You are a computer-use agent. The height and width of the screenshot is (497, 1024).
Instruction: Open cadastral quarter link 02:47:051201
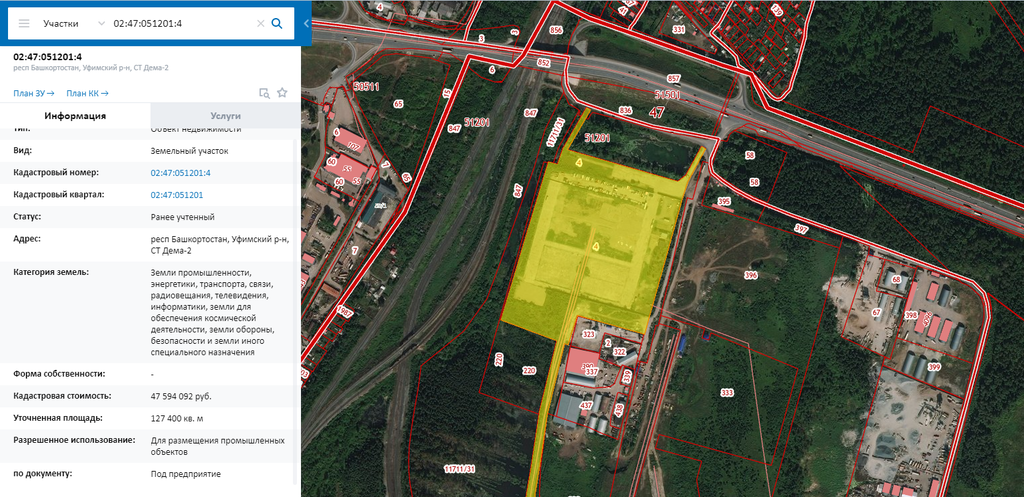click(177, 195)
